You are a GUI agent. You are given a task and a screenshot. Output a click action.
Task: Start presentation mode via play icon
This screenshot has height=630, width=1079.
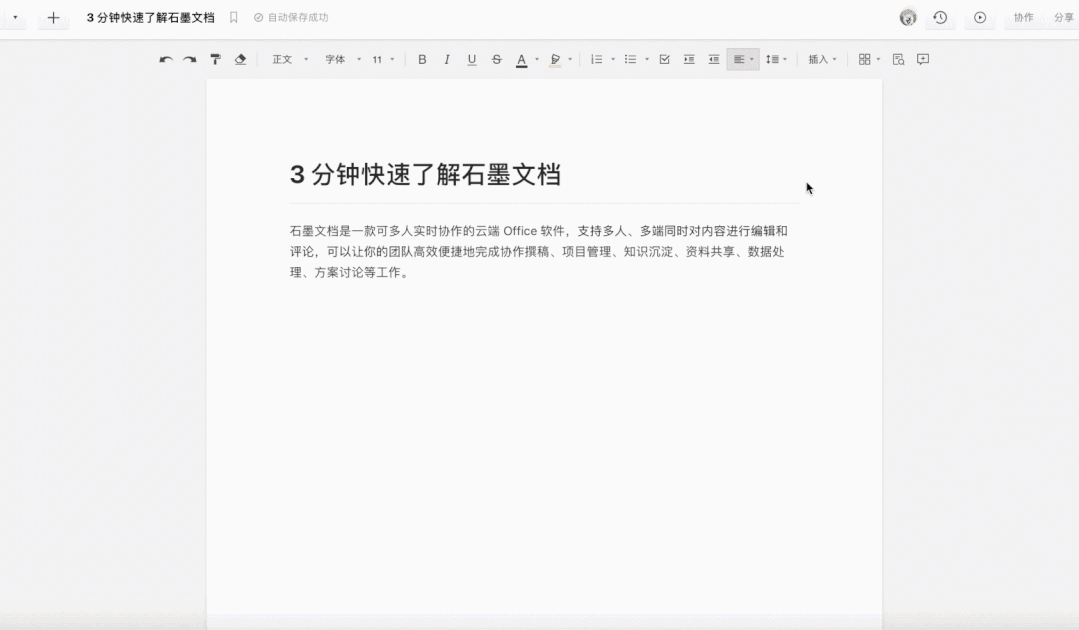(980, 18)
